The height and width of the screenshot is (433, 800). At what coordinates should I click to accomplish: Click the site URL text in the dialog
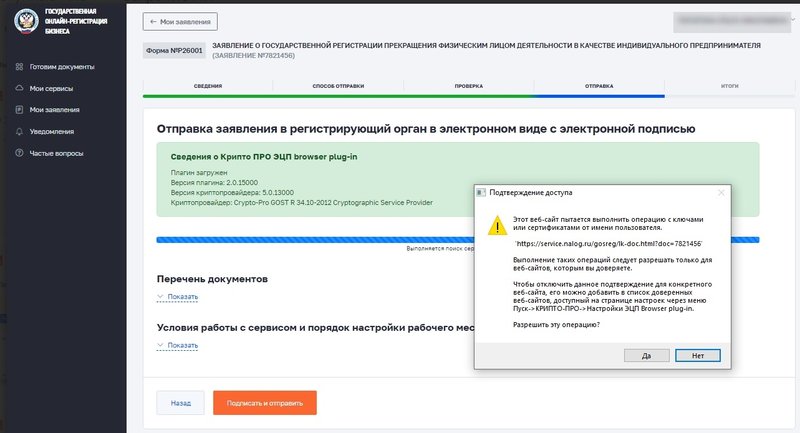[x=608, y=244]
